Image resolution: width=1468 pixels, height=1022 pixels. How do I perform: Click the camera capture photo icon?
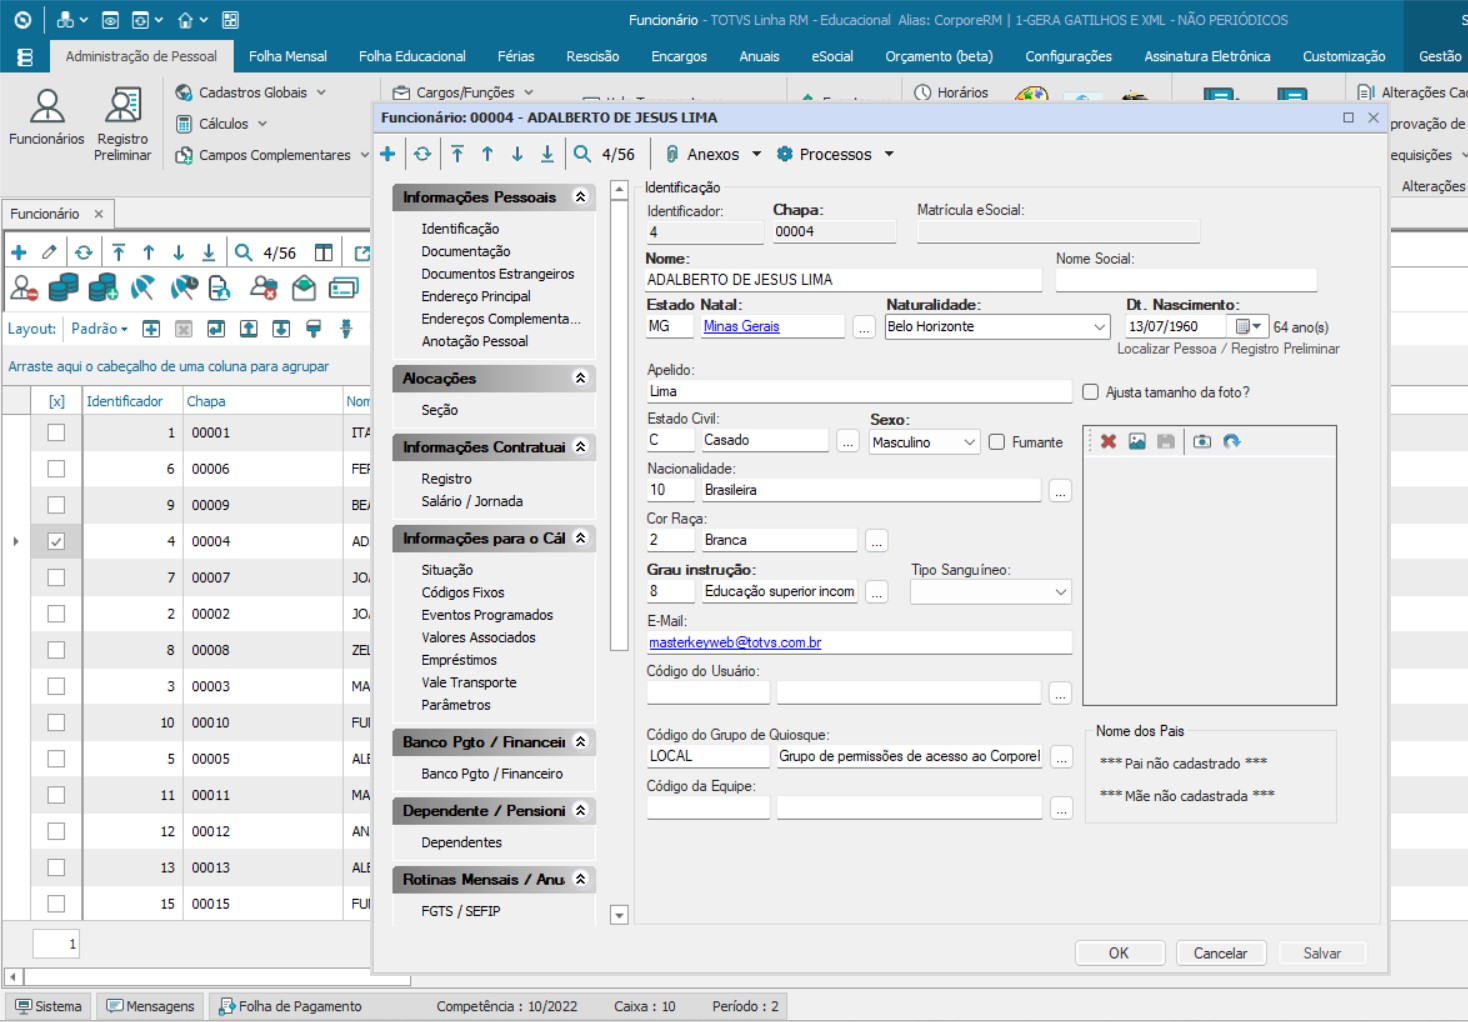click(x=1202, y=441)
